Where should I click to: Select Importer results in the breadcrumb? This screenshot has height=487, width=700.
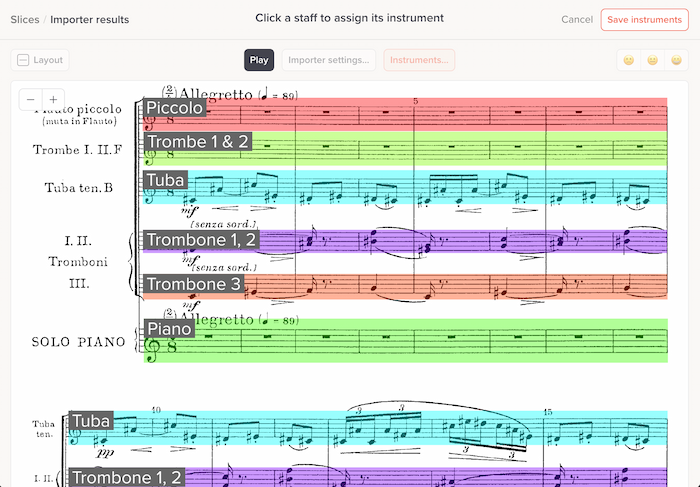click(89, 20)
